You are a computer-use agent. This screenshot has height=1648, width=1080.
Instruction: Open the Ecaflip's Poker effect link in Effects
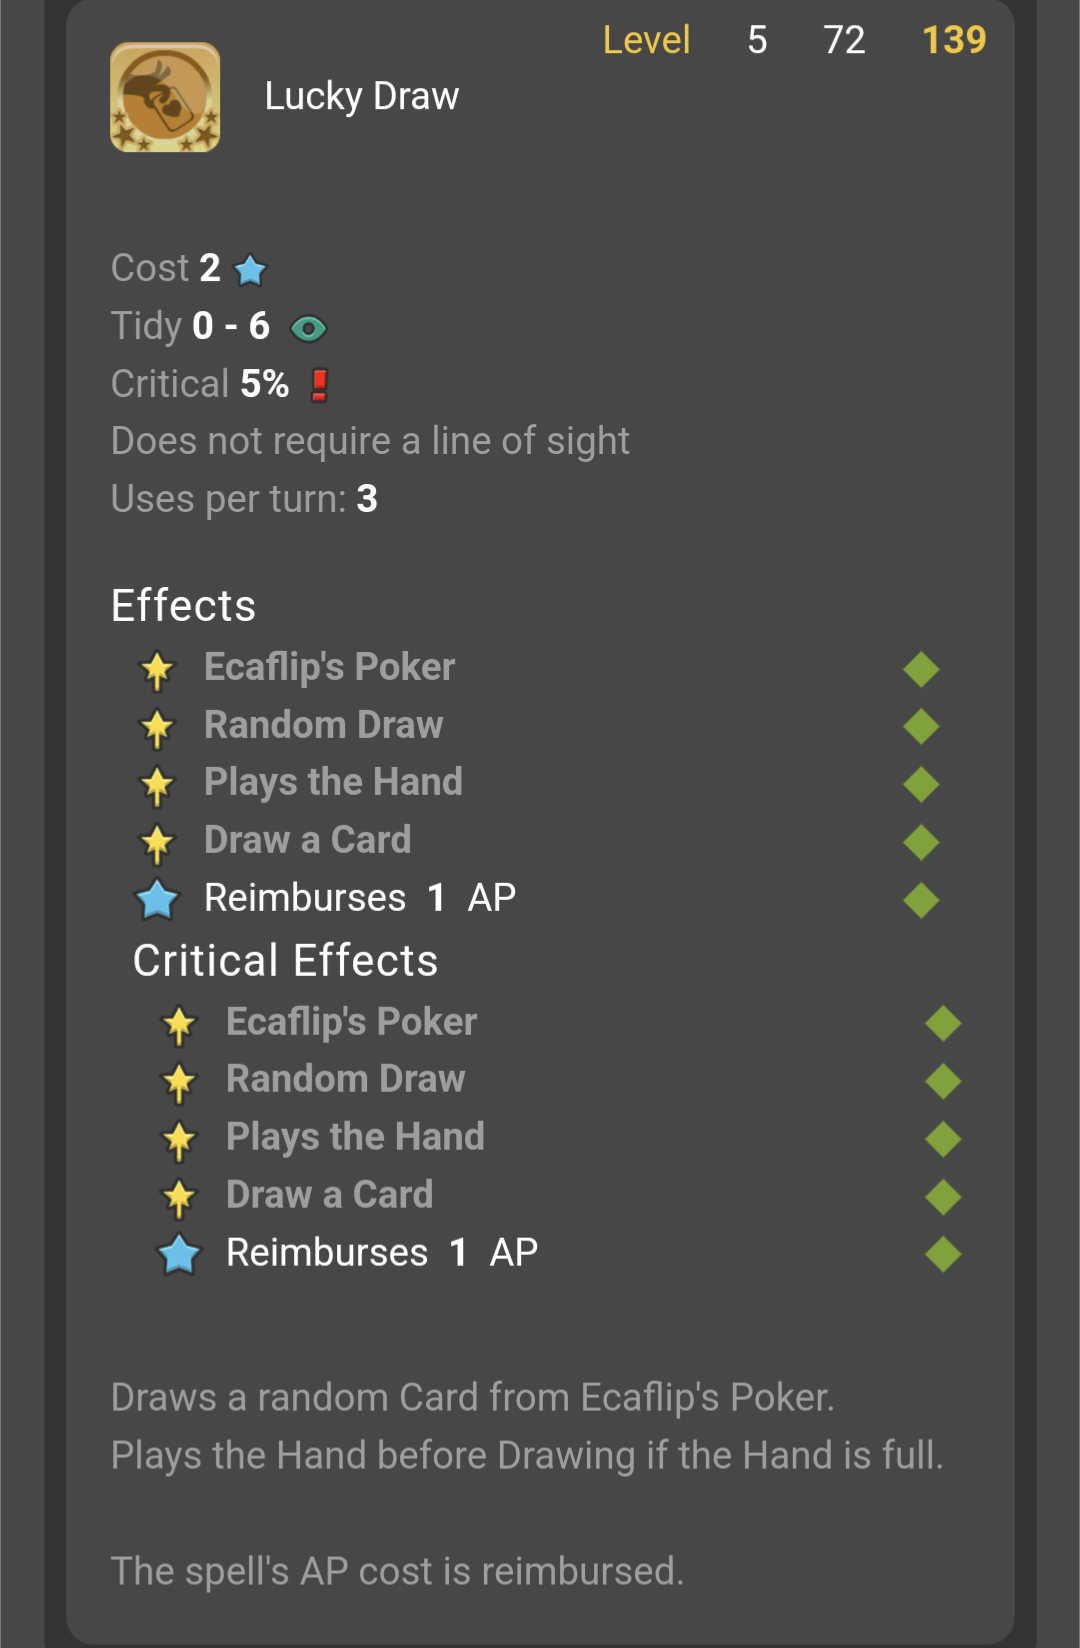click(329, 667)
